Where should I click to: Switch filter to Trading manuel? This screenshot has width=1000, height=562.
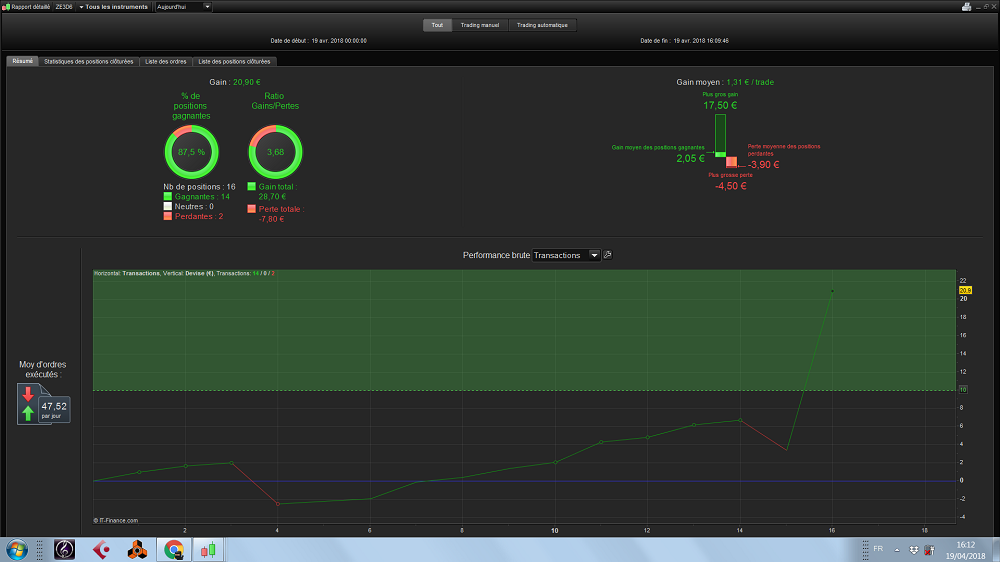(x=480, y=25)
